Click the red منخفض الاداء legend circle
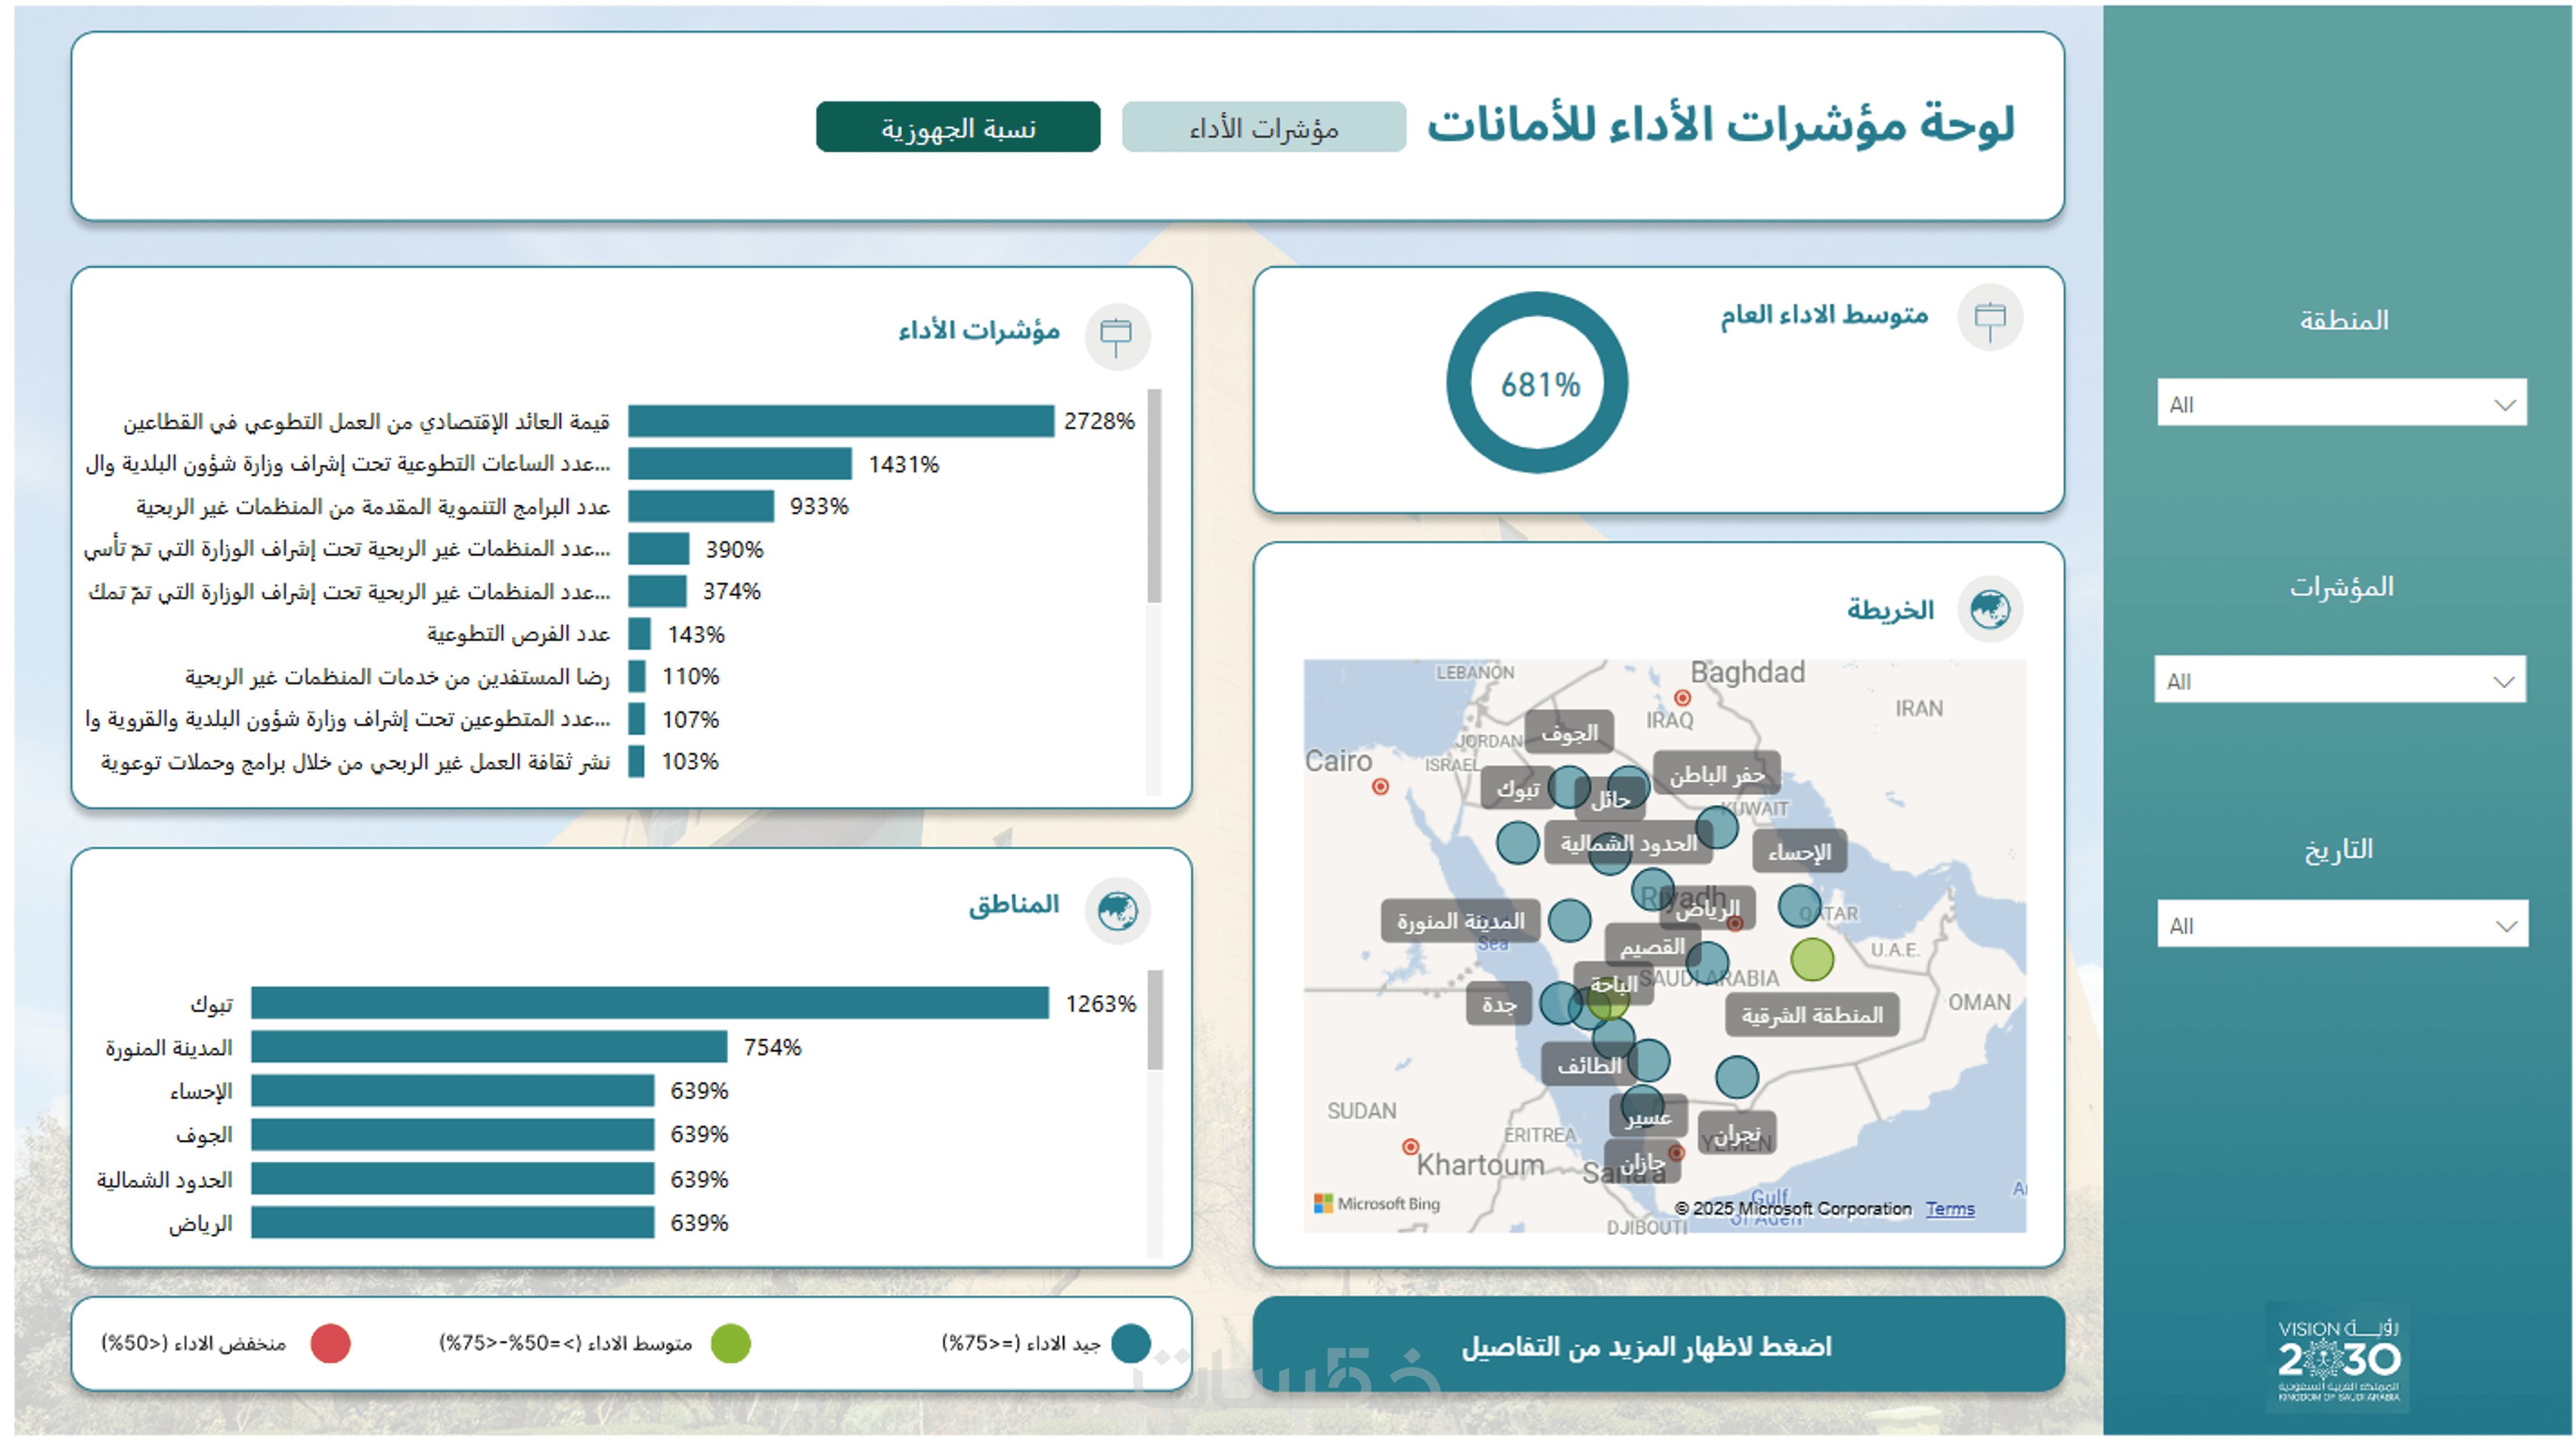 click(330, 1343)
